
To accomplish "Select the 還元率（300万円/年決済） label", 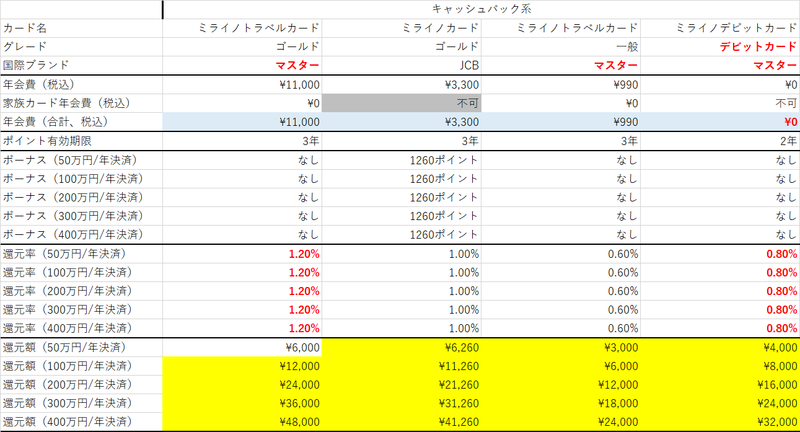I will coord(67,310).
